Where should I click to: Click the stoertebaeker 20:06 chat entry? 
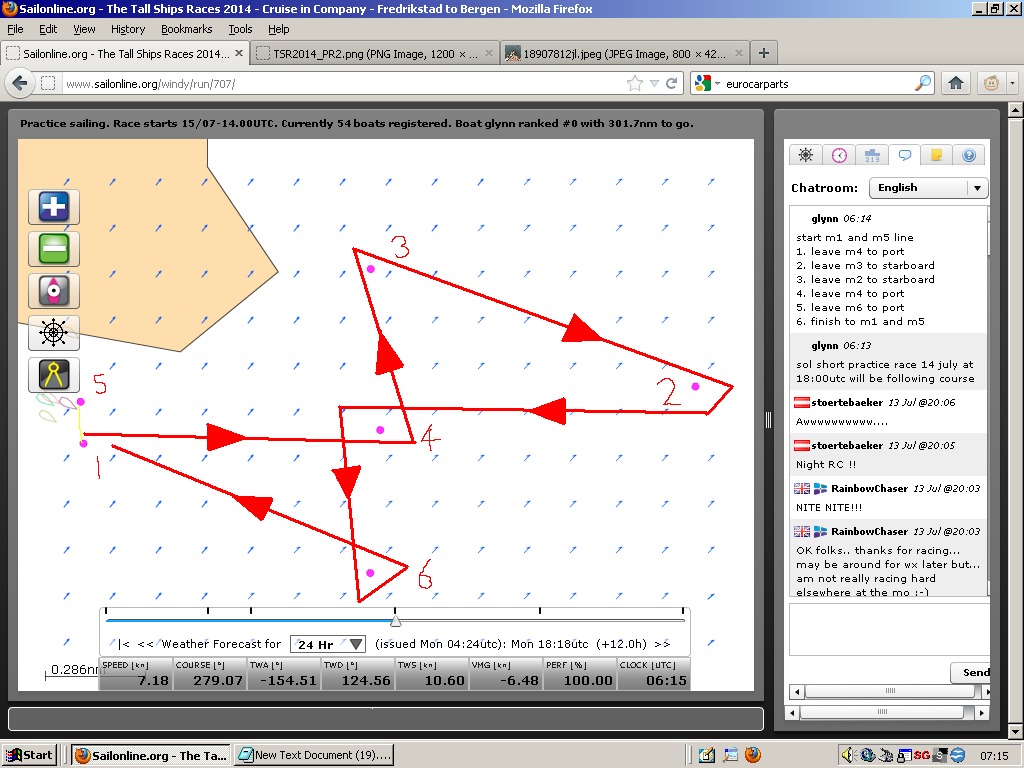888,411
